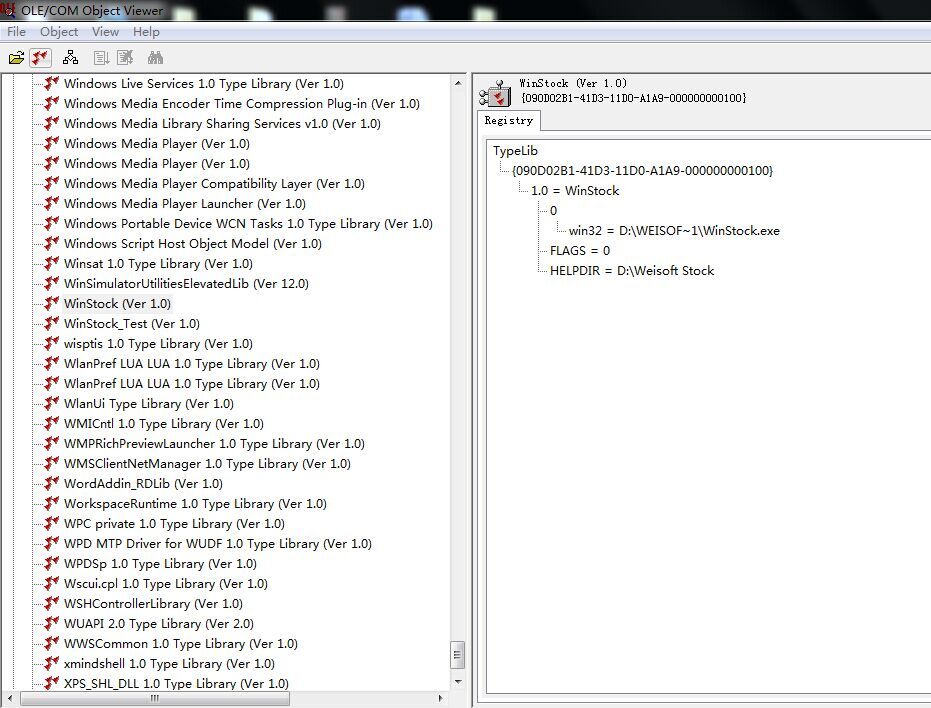Toggle the Expert Mode toolbar icon
Screen dimensions: 931x708
coord(40,58)
